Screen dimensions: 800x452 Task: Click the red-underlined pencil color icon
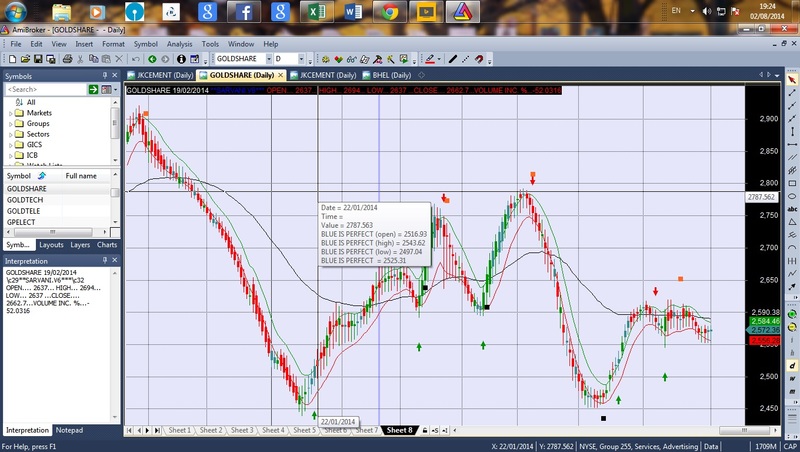point(430,59)
